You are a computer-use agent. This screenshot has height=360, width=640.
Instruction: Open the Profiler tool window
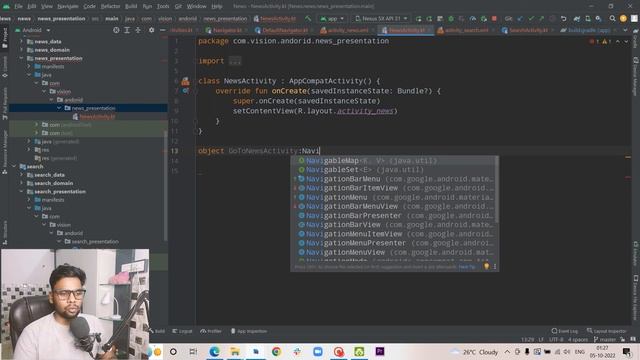pos(211,331)
